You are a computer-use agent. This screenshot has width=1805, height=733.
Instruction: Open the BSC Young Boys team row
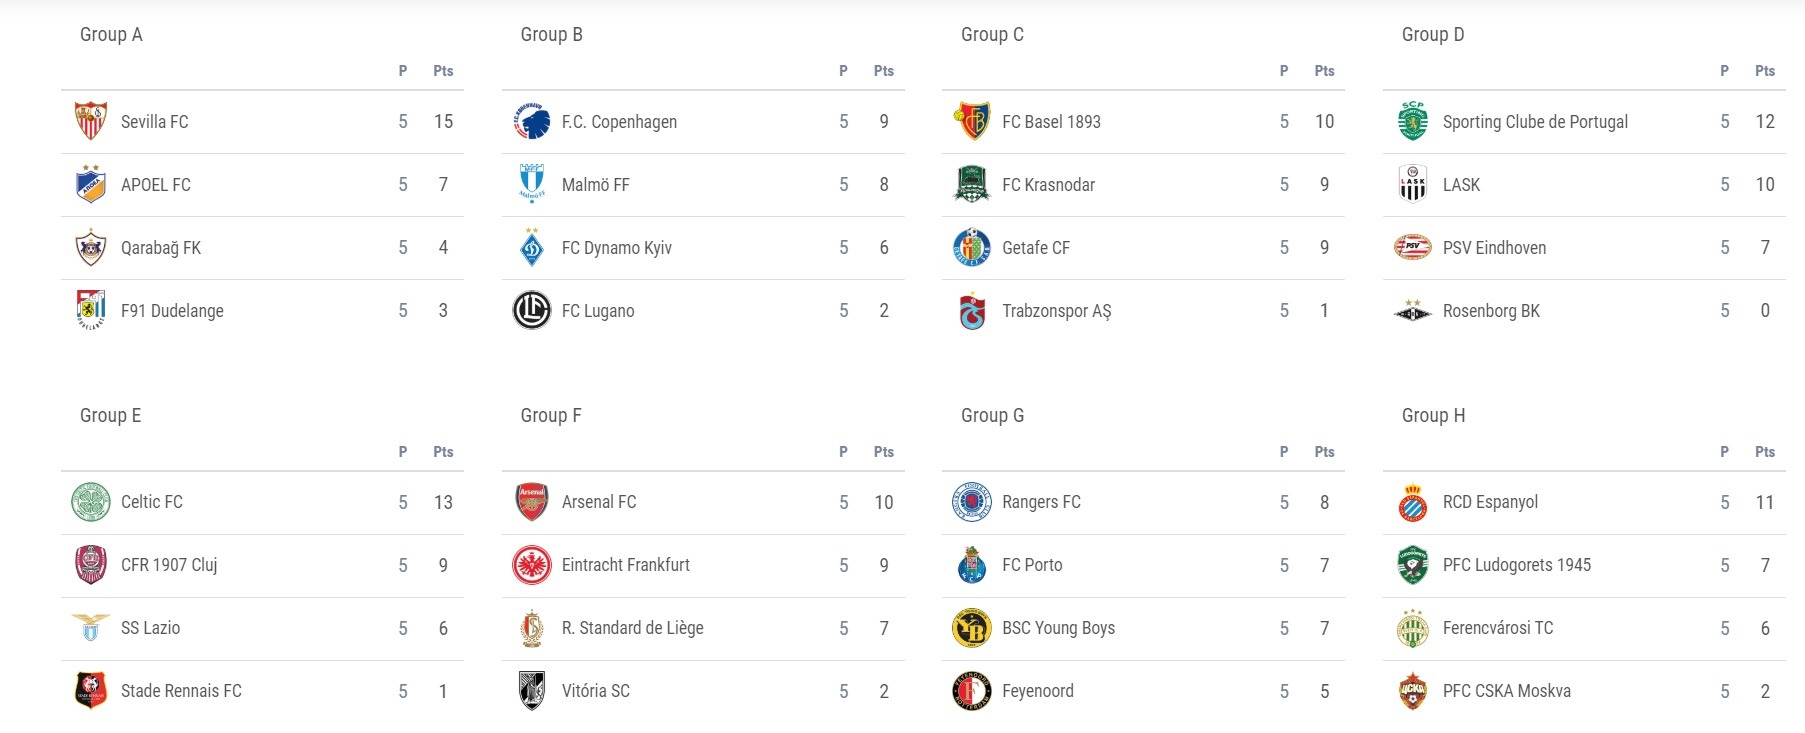click(x=1143, y=628)
